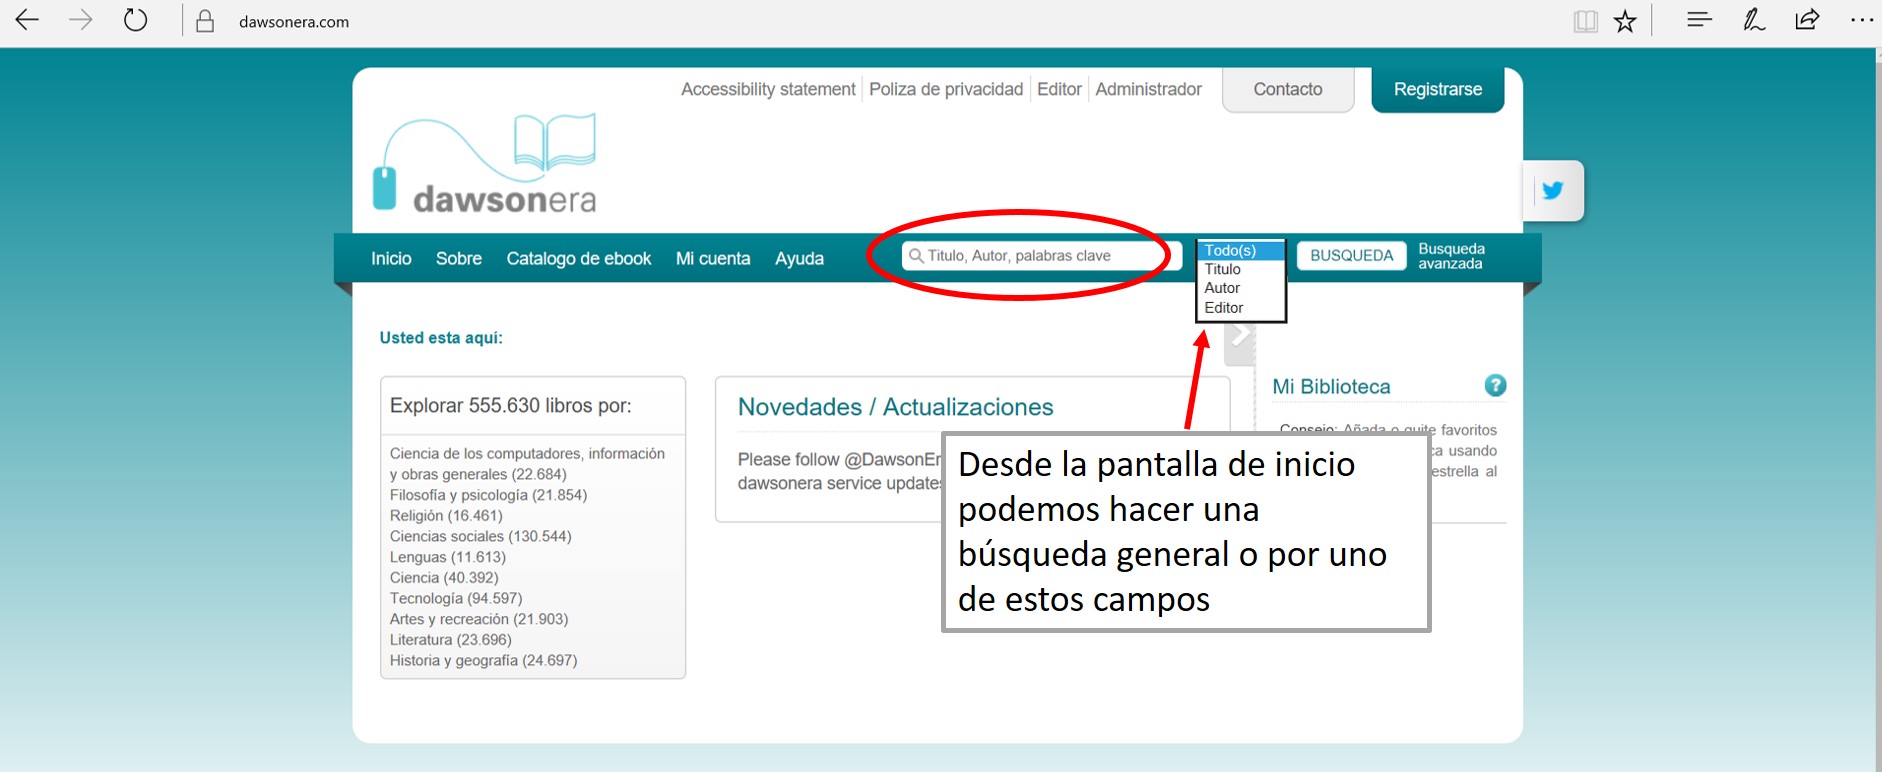Click the Registrarse button
The width and height of the screenshot is (1882, 772).
(x=1438, y=89)
